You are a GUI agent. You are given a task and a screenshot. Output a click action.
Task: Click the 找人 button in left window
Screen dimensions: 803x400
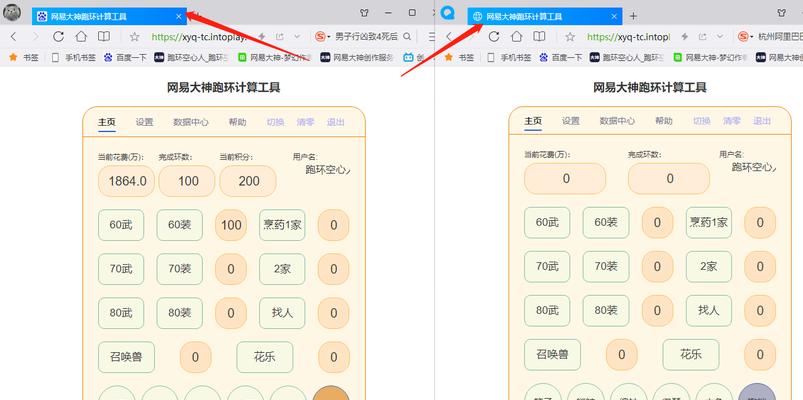pyautogui.click(x=282, y=313)
